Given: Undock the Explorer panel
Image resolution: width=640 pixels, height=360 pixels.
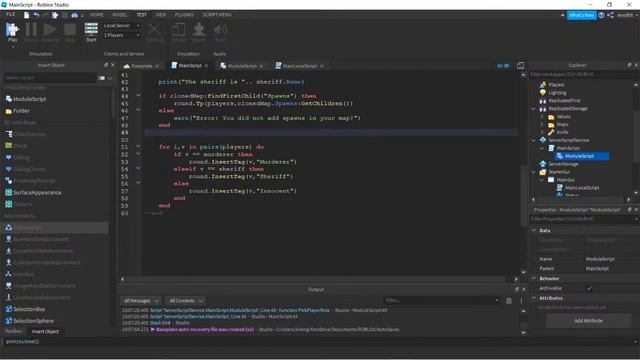Looking at the screenshot, I should (x=629, y=65).
